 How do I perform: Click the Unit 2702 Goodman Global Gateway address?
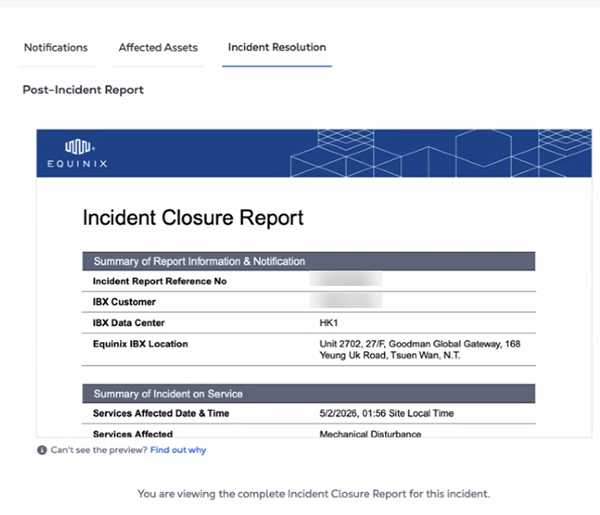coord(420,350)
